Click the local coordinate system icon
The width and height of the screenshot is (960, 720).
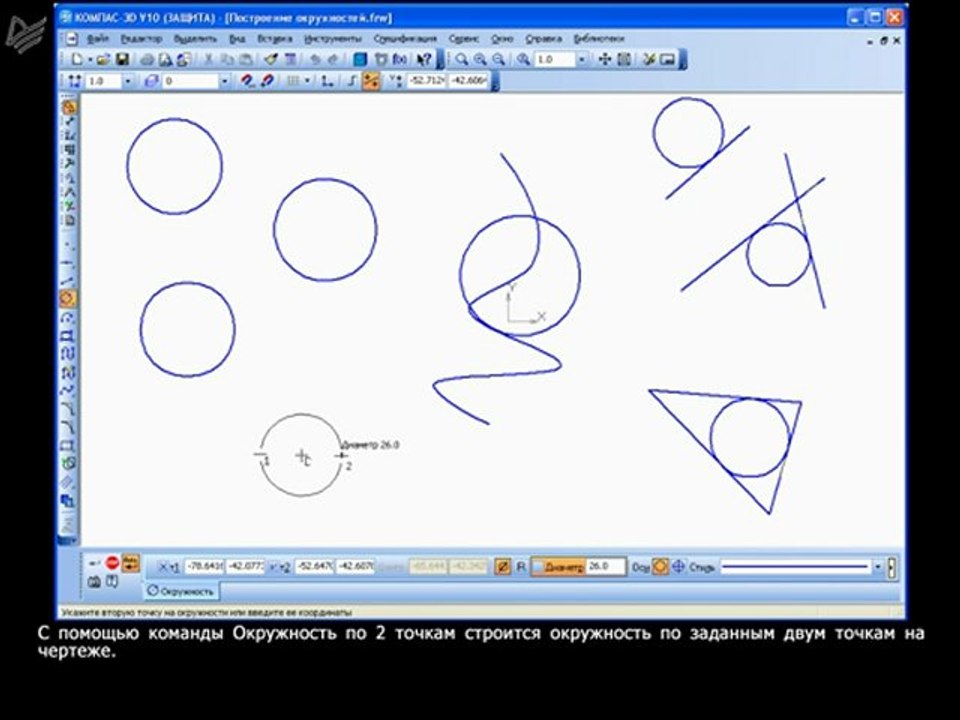click(328, 81)
